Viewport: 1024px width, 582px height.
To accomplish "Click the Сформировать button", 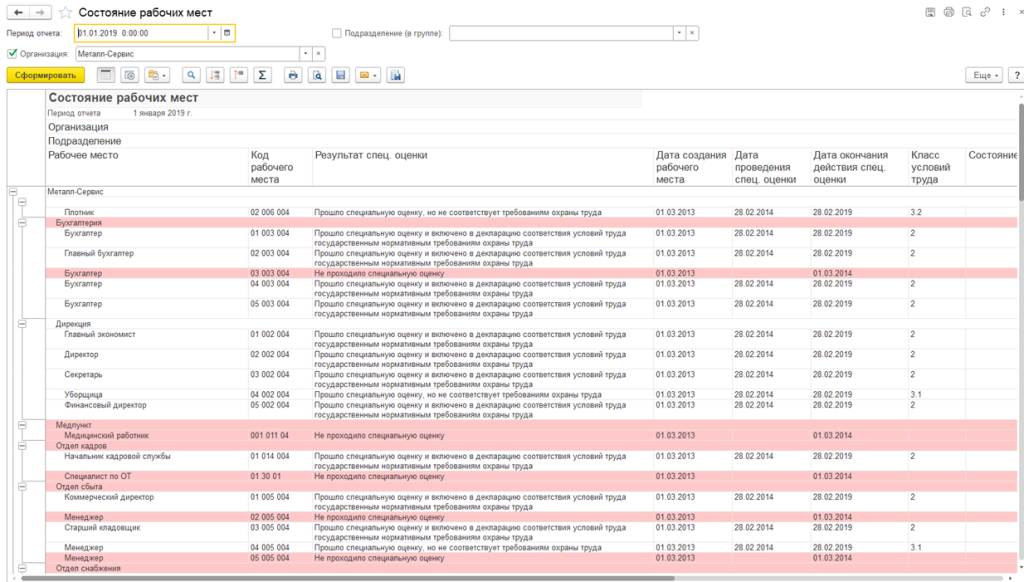I will [46, 75].
